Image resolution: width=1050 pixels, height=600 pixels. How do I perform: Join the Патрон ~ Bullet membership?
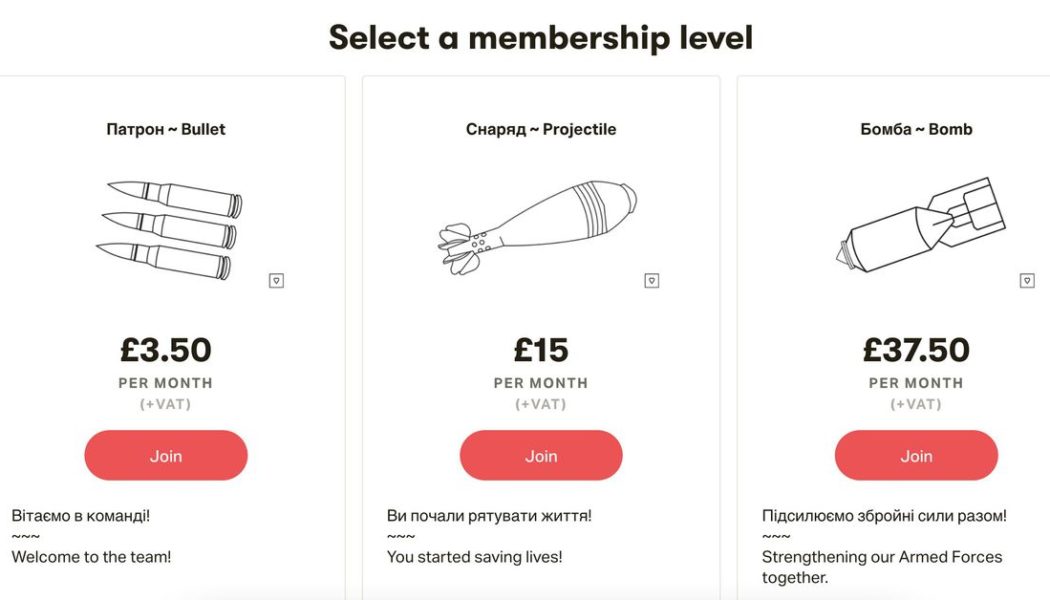point(165,455)
